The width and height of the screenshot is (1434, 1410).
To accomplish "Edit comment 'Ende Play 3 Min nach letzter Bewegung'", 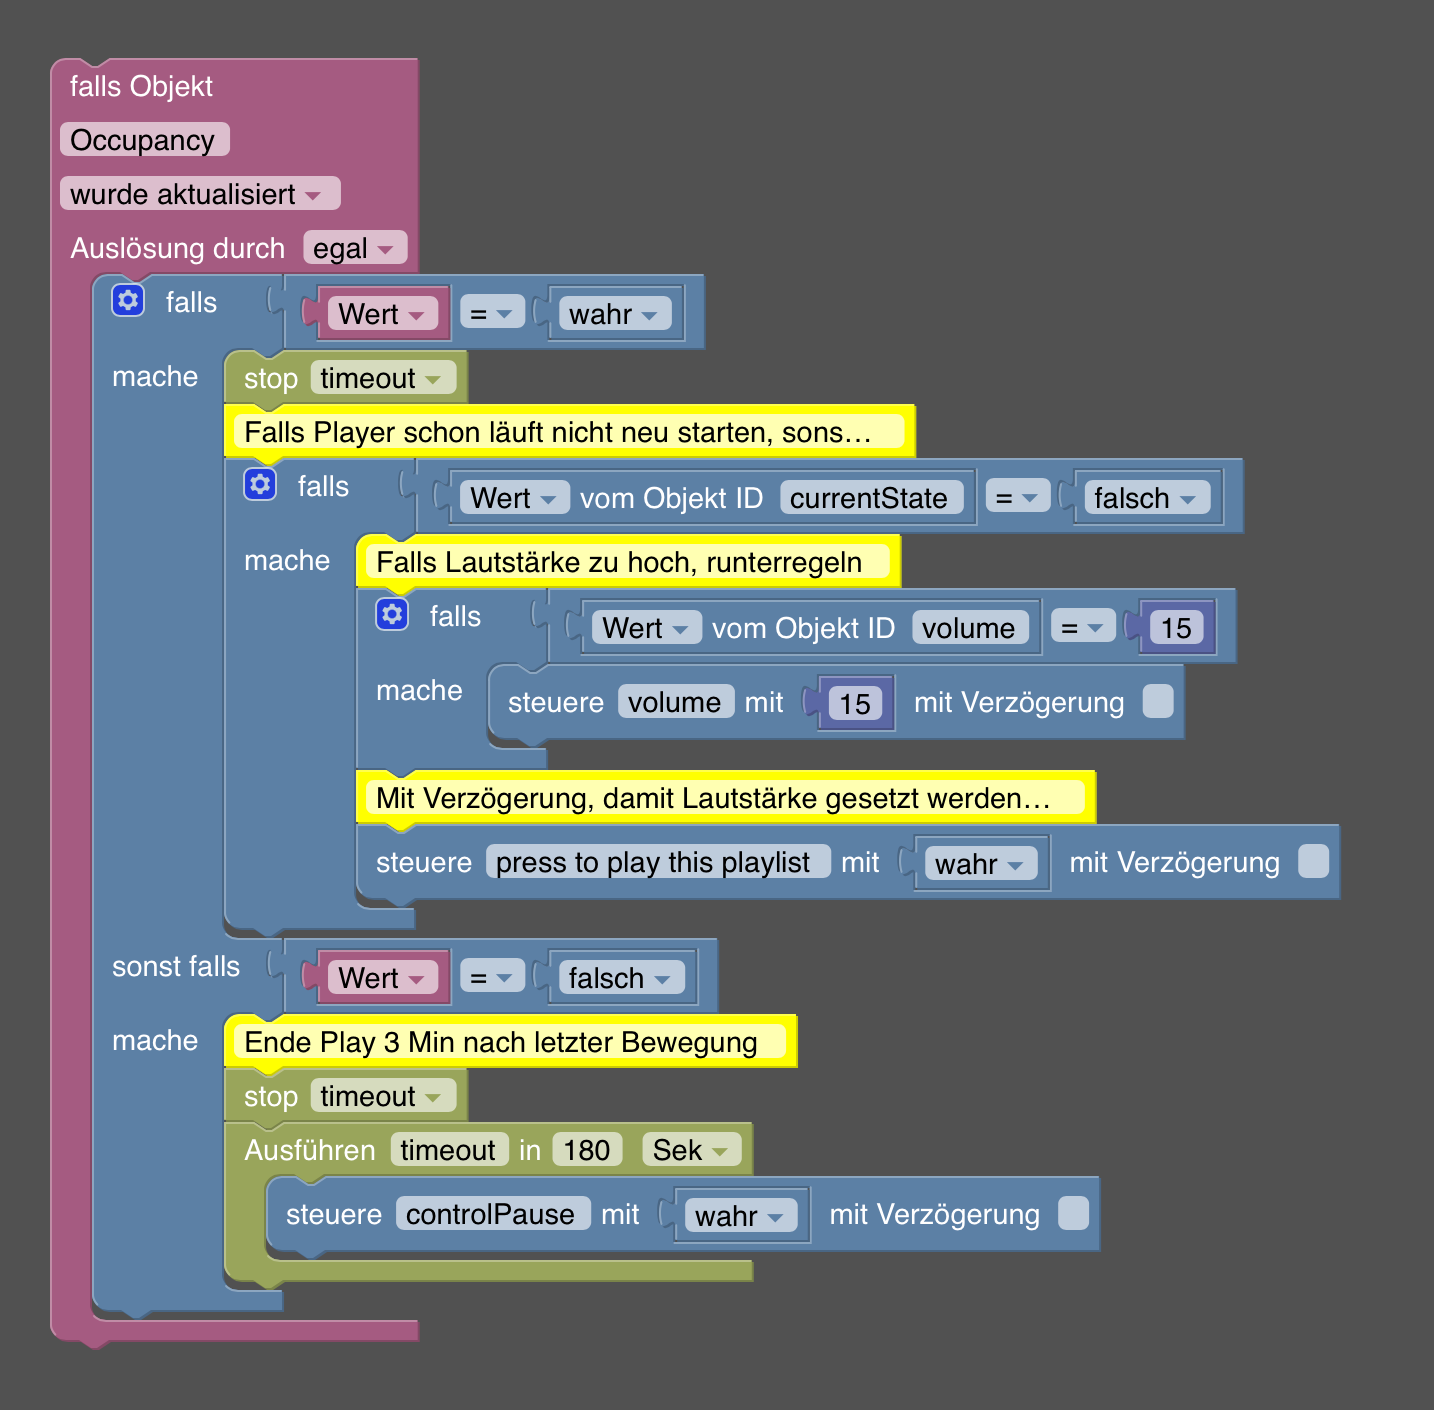I will pyautogui.click(x=510, y=1042).
